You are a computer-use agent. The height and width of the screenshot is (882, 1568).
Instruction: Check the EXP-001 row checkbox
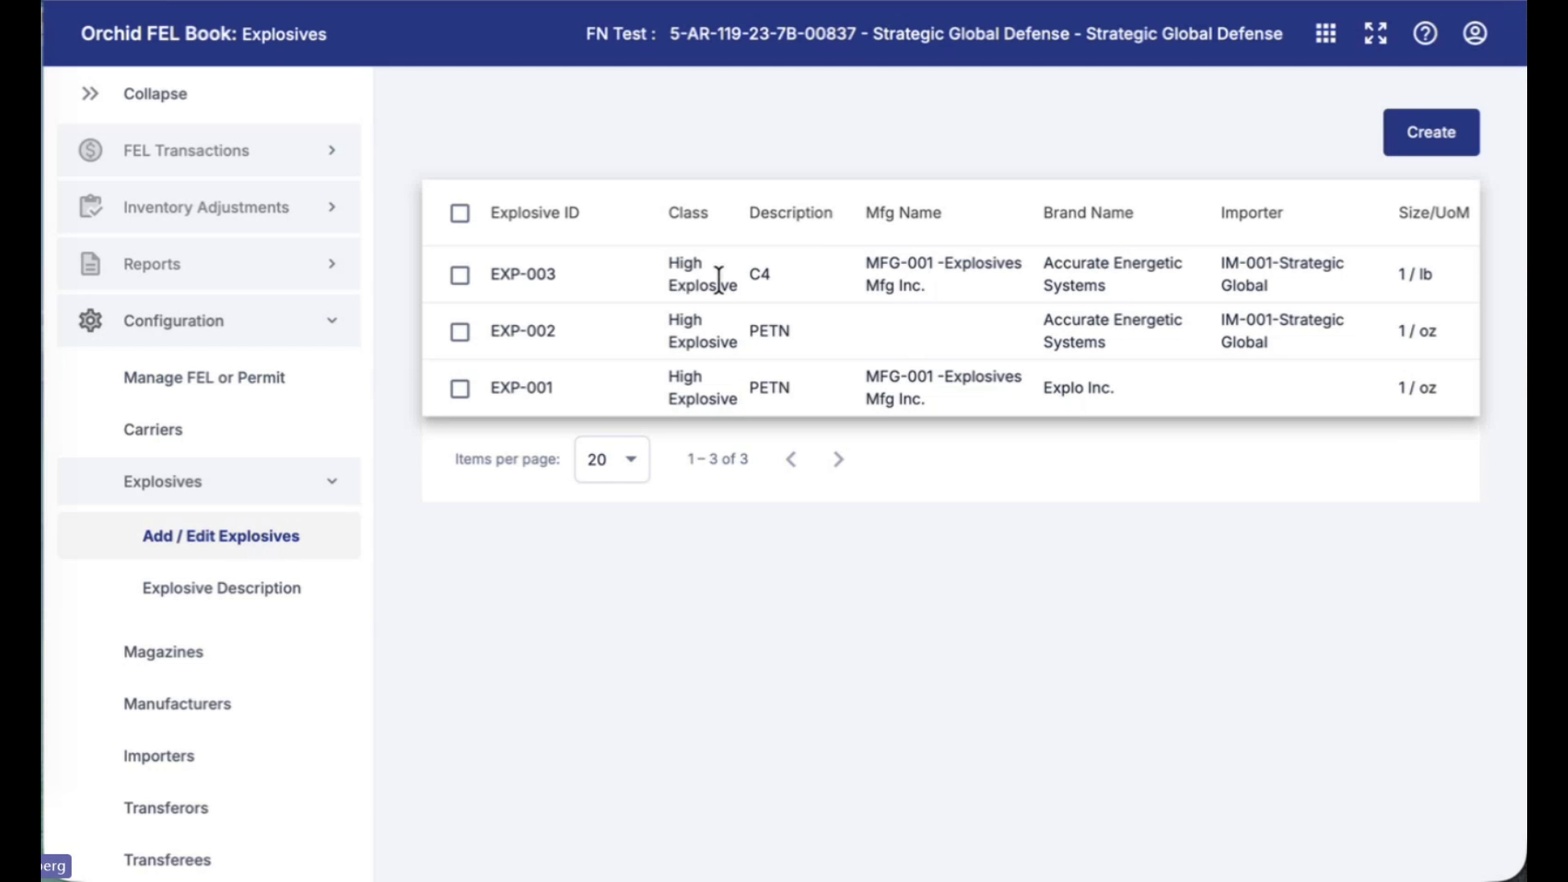point(460,389)
